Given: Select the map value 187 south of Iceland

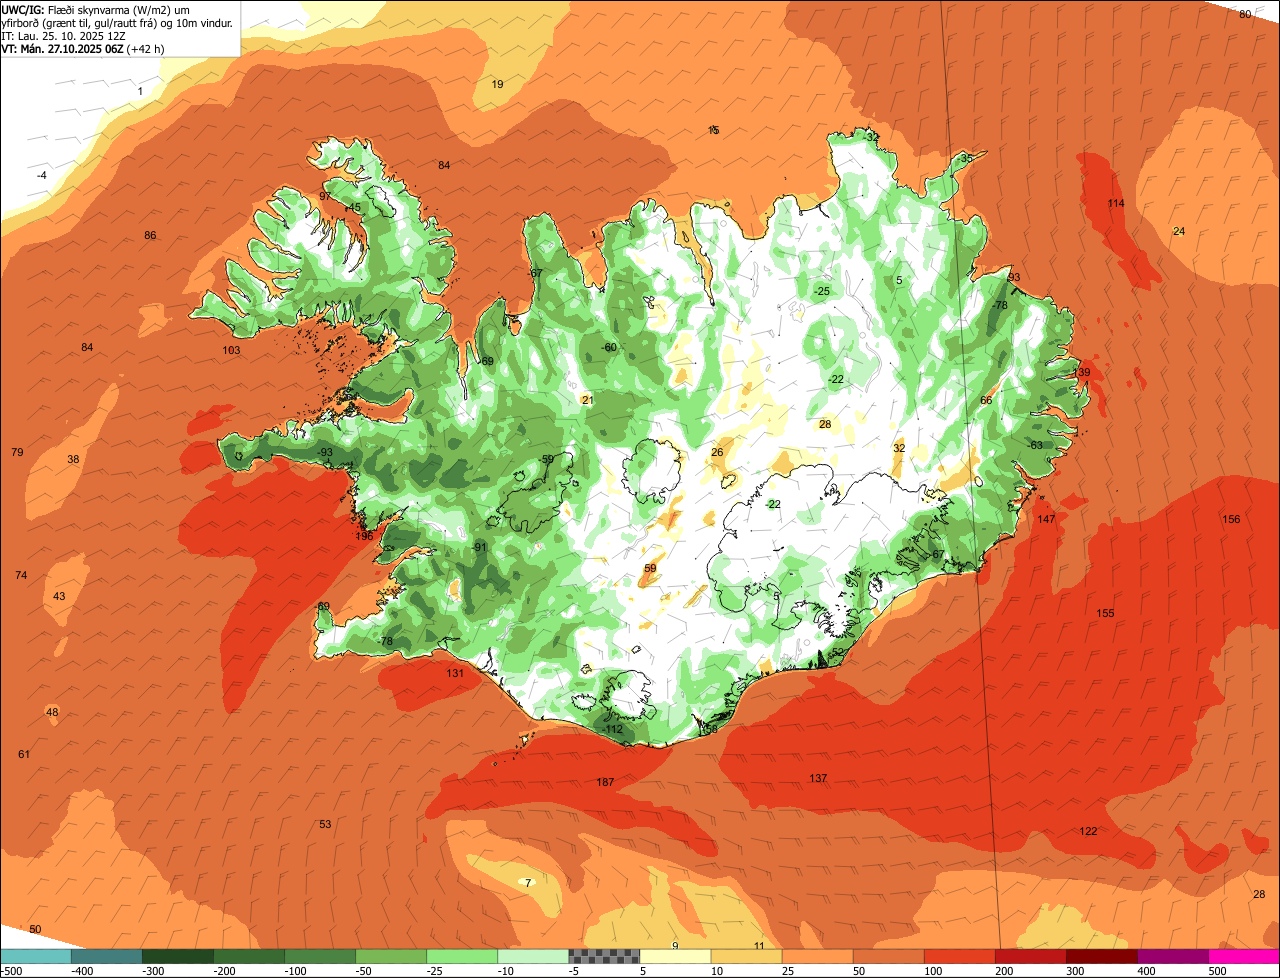Looking at the screenshot, I should [x=605, y=782].
